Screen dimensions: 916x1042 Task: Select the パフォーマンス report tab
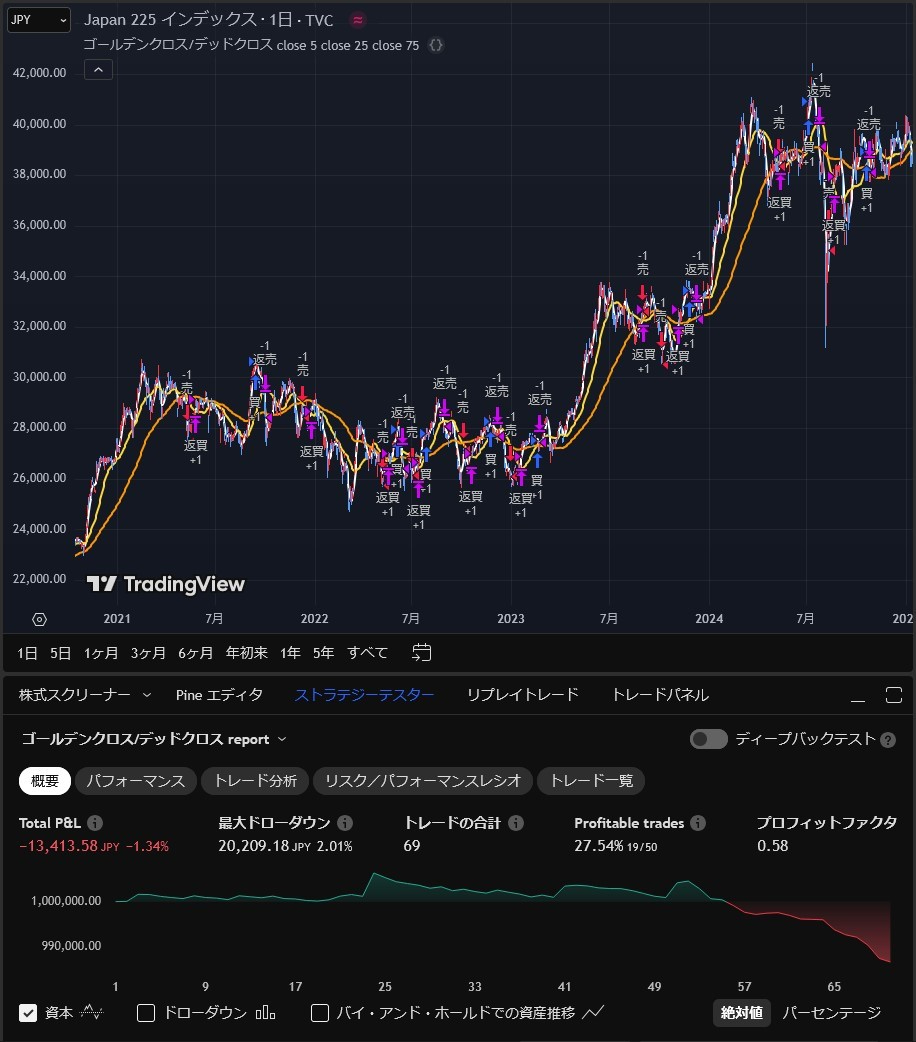pyautogui.click(x=136, y=781)
